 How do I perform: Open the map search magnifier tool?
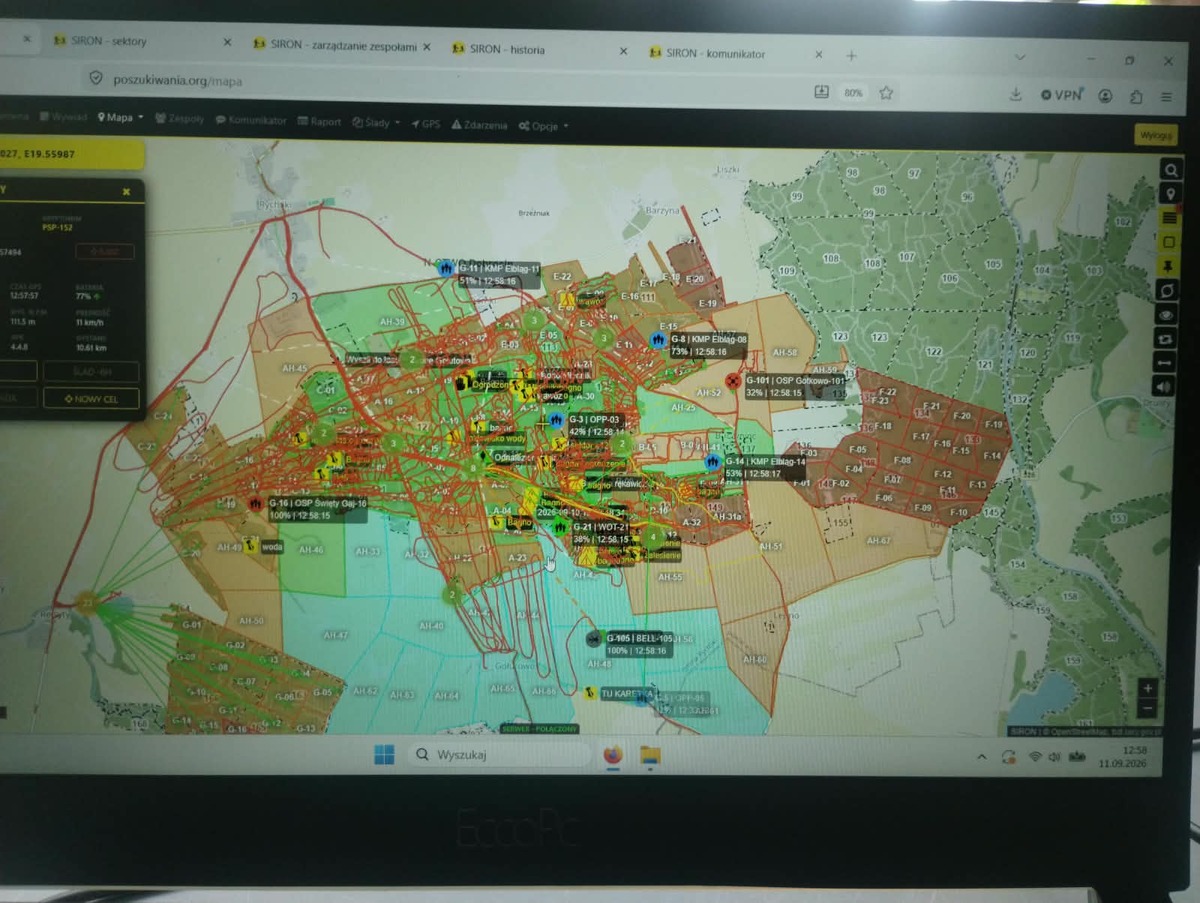click(x=1170, y=169)
